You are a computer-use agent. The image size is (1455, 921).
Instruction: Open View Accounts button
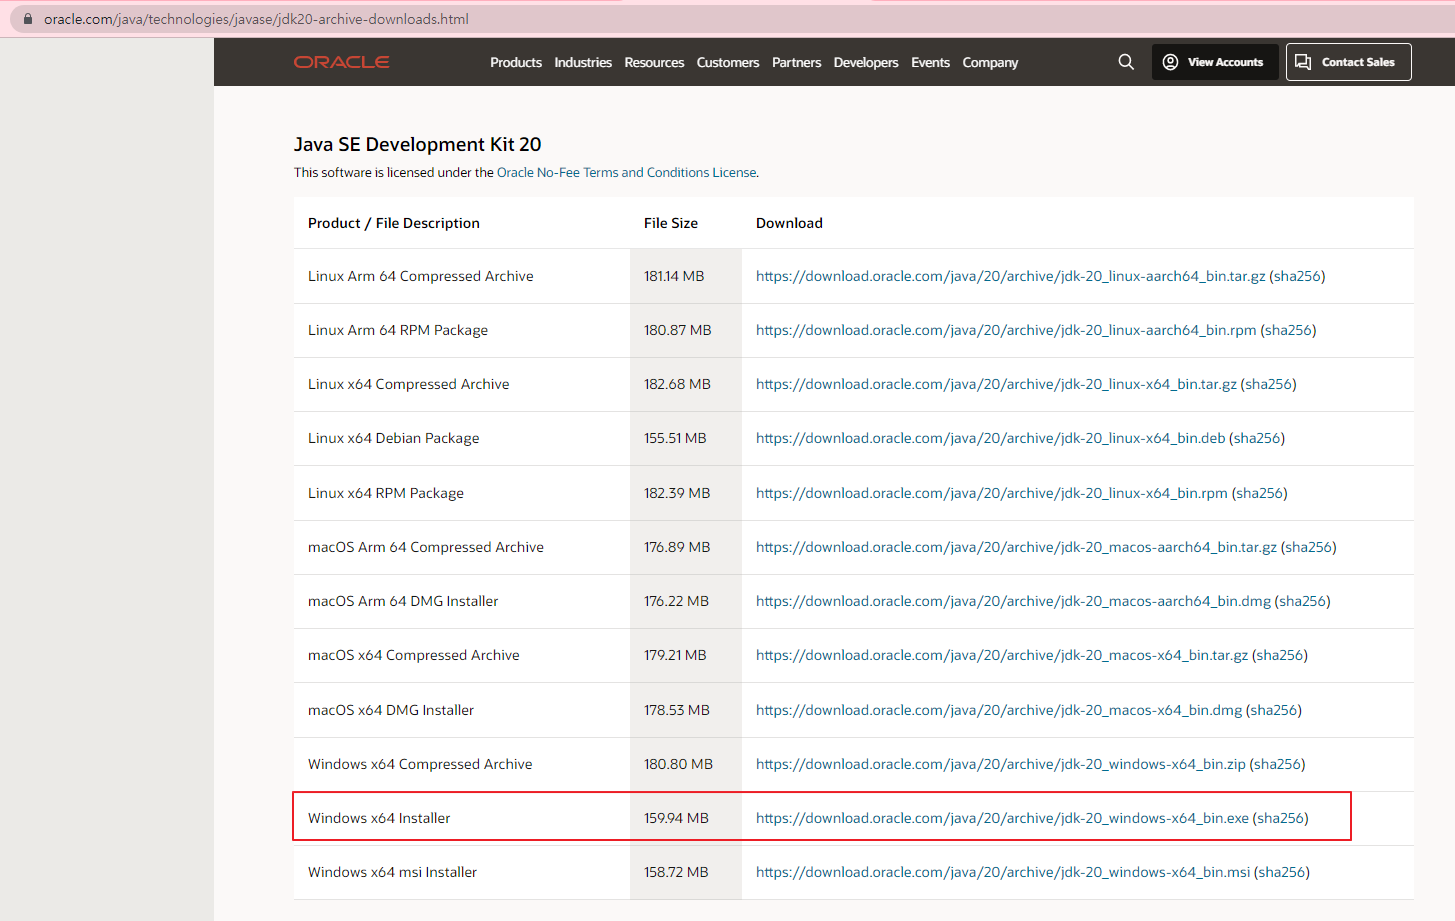1215,62
